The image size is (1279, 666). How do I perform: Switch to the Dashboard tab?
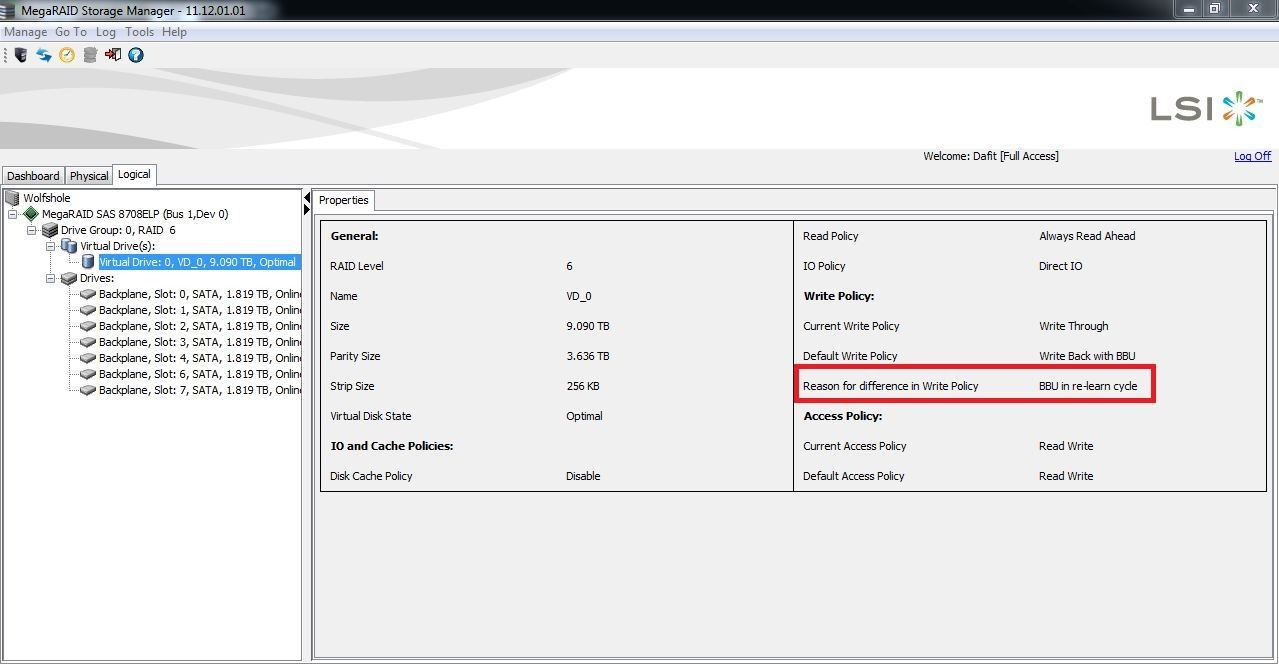pyautogui.click(x=33, y=176)
